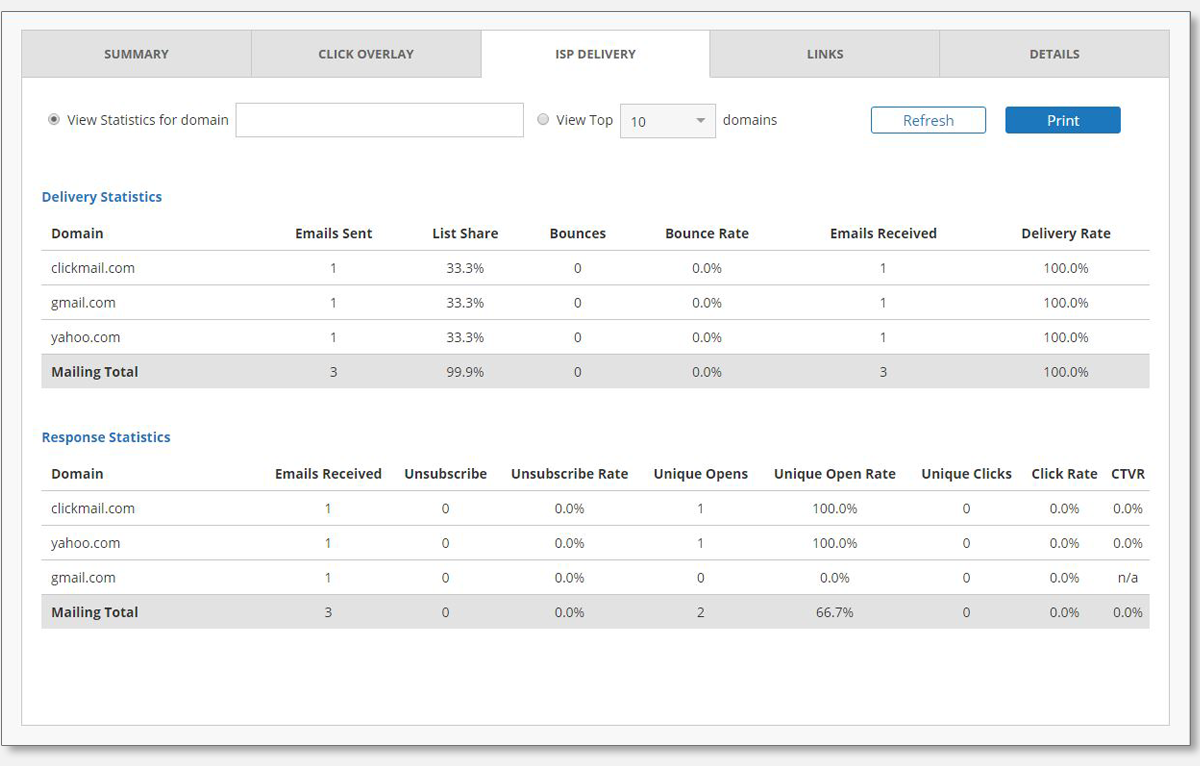This screenshot has height=766, width=1200.
Task: Click Domain header in Response Statistics table
Action: click(x=77, y=474)
